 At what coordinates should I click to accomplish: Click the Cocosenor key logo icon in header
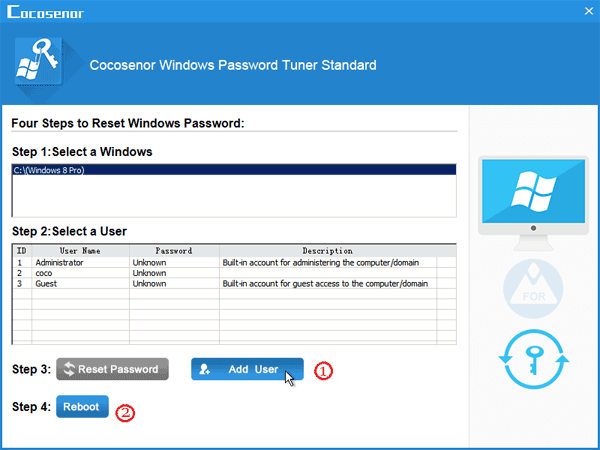38,61
